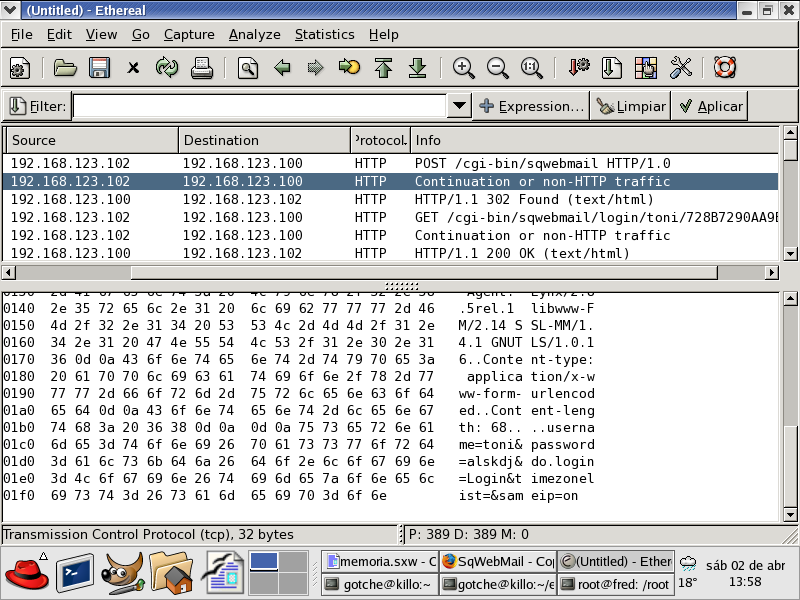This screenshot has width=800, height=600.
Task: Switch to SqWebMail browser taskbar window
Action: pos(497,562)
